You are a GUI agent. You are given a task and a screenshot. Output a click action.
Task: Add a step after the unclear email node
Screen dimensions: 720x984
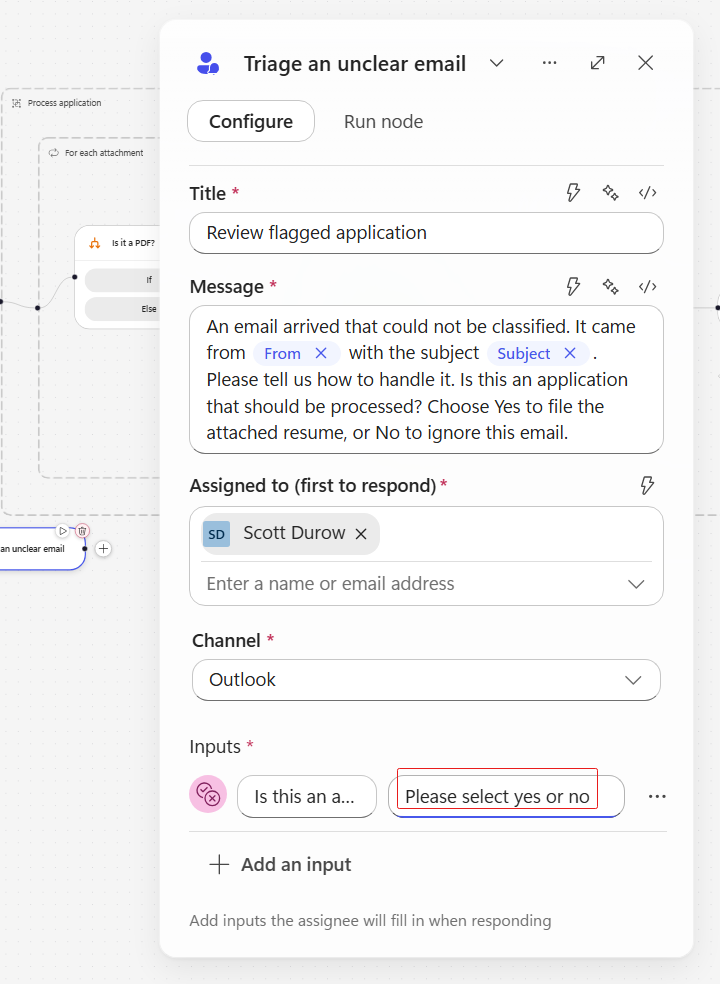tap(104, 548)
